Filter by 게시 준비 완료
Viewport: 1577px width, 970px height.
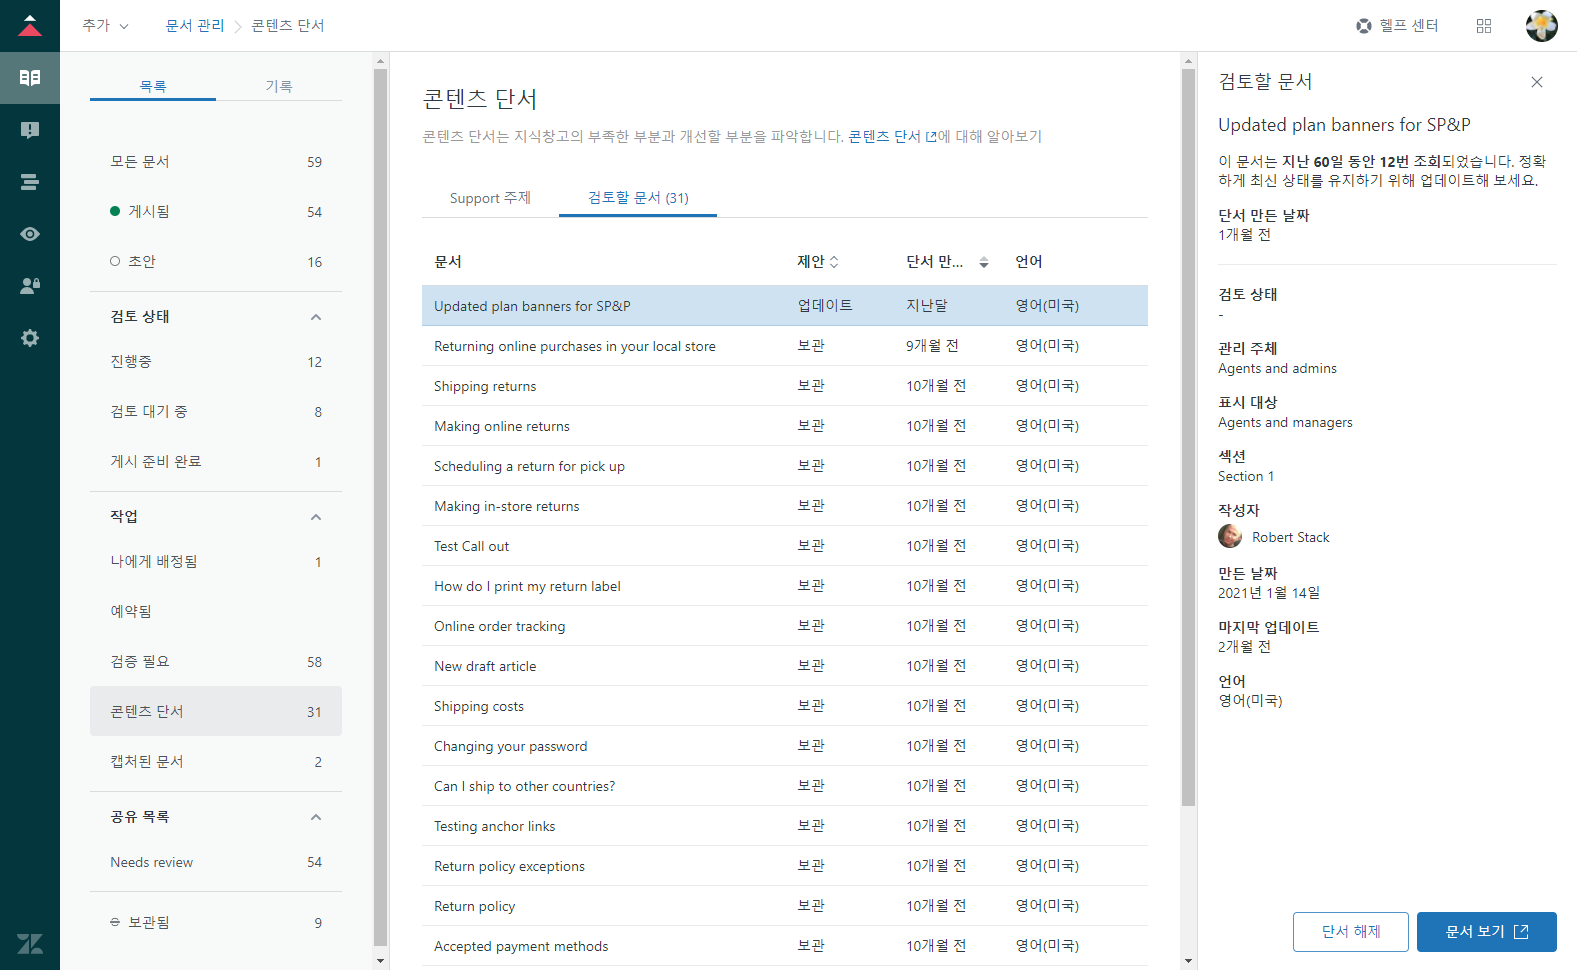(216, 462)
